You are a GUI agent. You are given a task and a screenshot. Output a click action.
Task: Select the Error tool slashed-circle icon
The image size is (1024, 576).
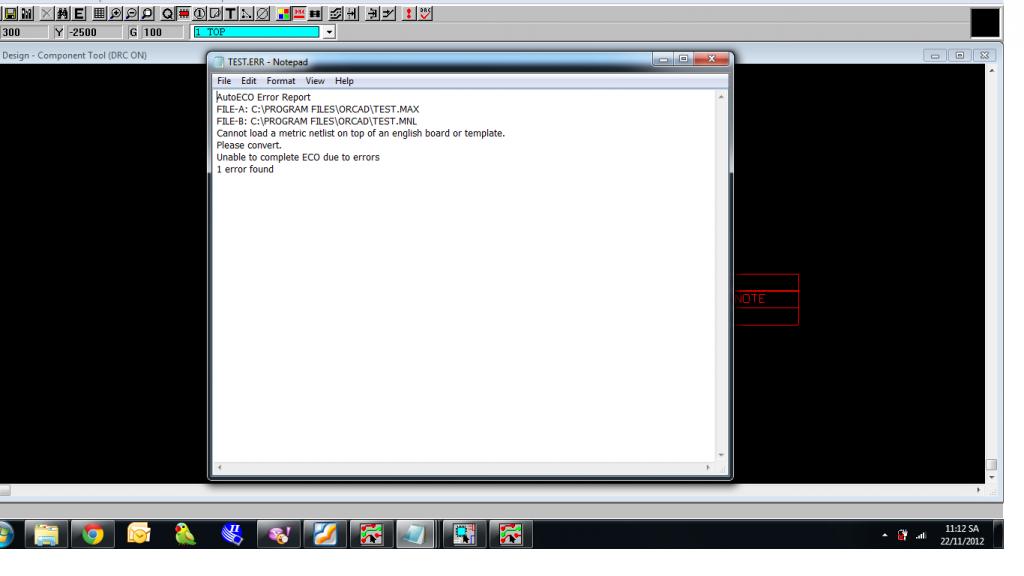[x=263, y=14]
